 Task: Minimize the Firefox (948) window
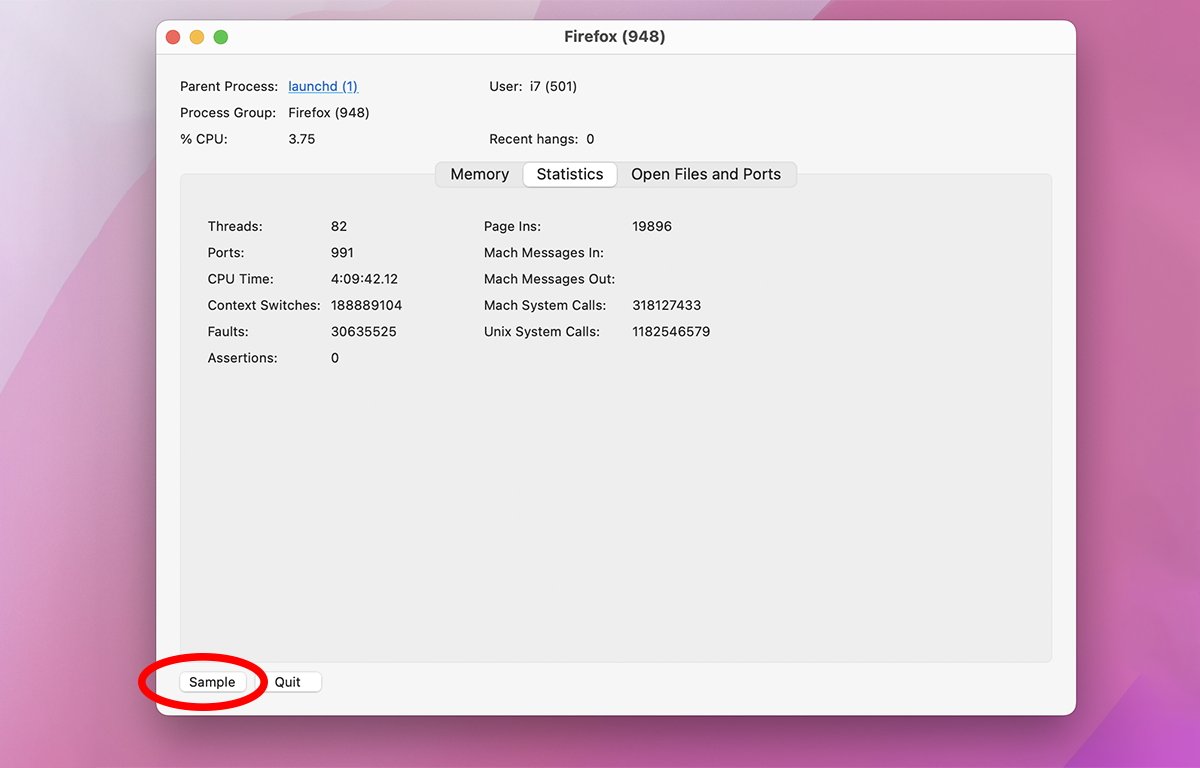pyautogui.click(x=197, y=37)
